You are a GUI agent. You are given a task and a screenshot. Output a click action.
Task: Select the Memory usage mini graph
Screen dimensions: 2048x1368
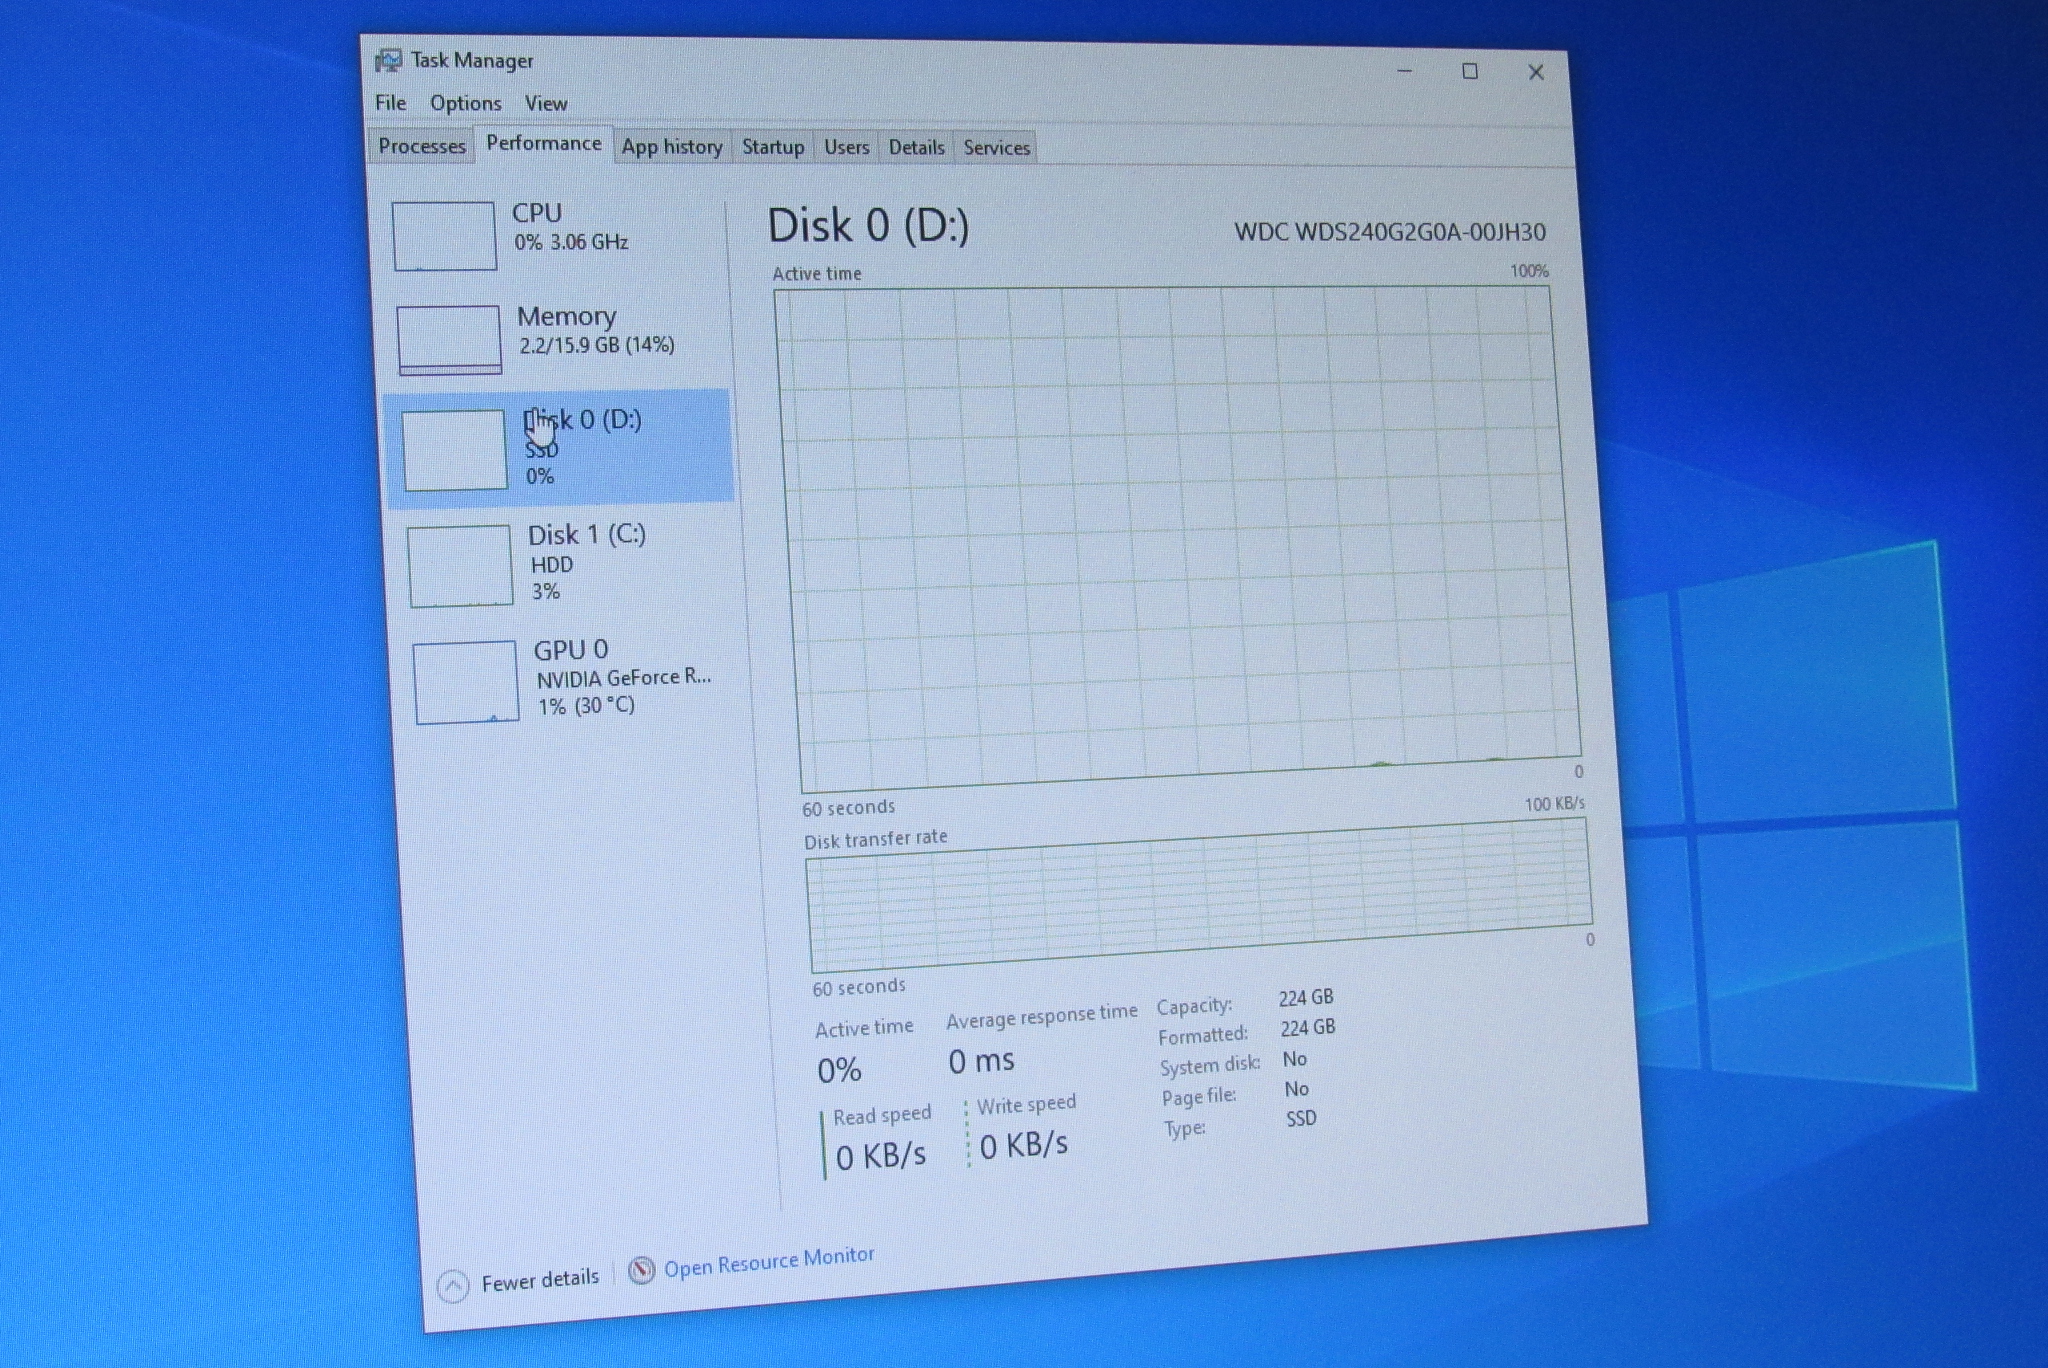[449, 340]
